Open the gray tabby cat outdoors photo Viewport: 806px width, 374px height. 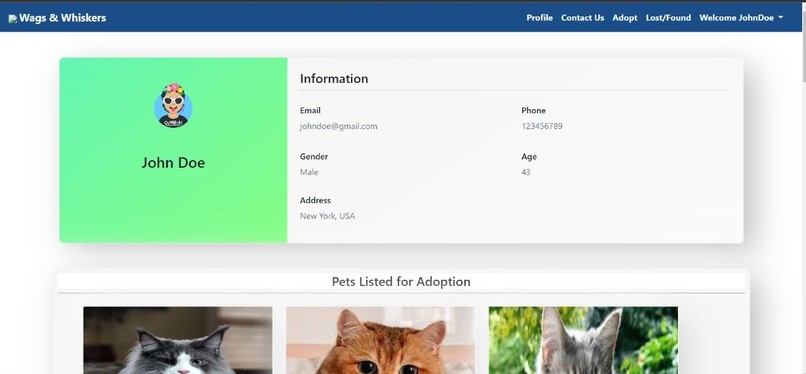click(583, 340)
